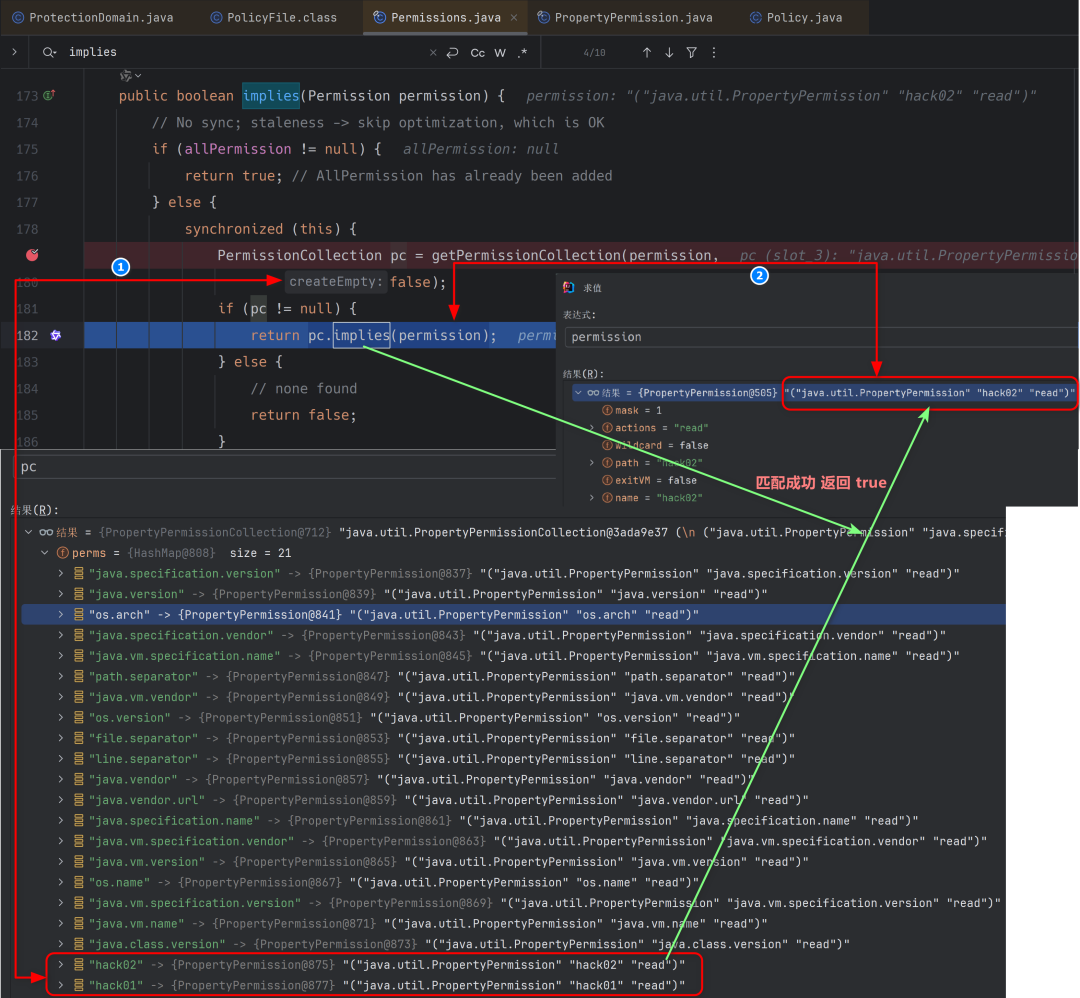Collapse the PropertyPermission@585 result node
This screenshot has width=1080, height=998.
tap(578, 393)
